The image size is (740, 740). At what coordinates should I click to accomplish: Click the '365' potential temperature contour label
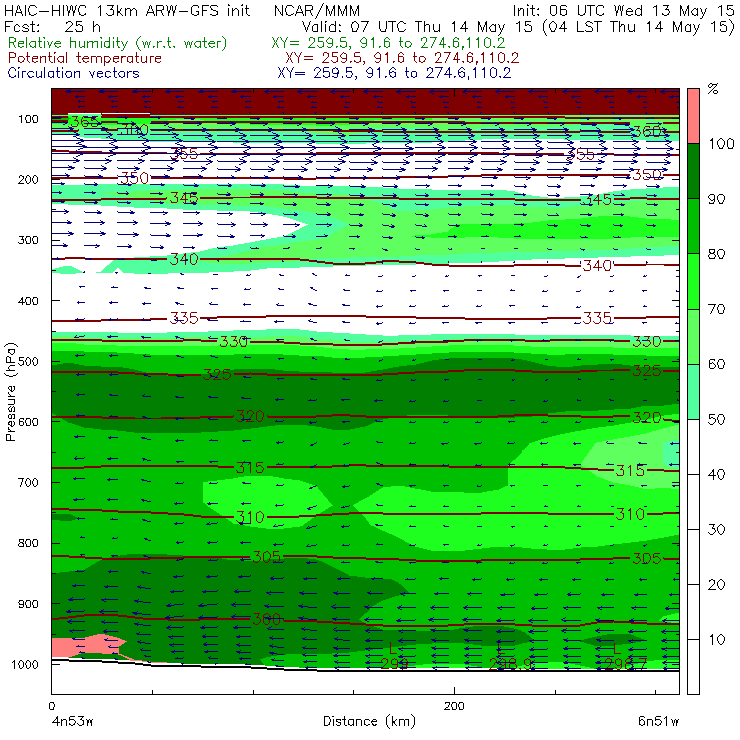tap(84, 122)
